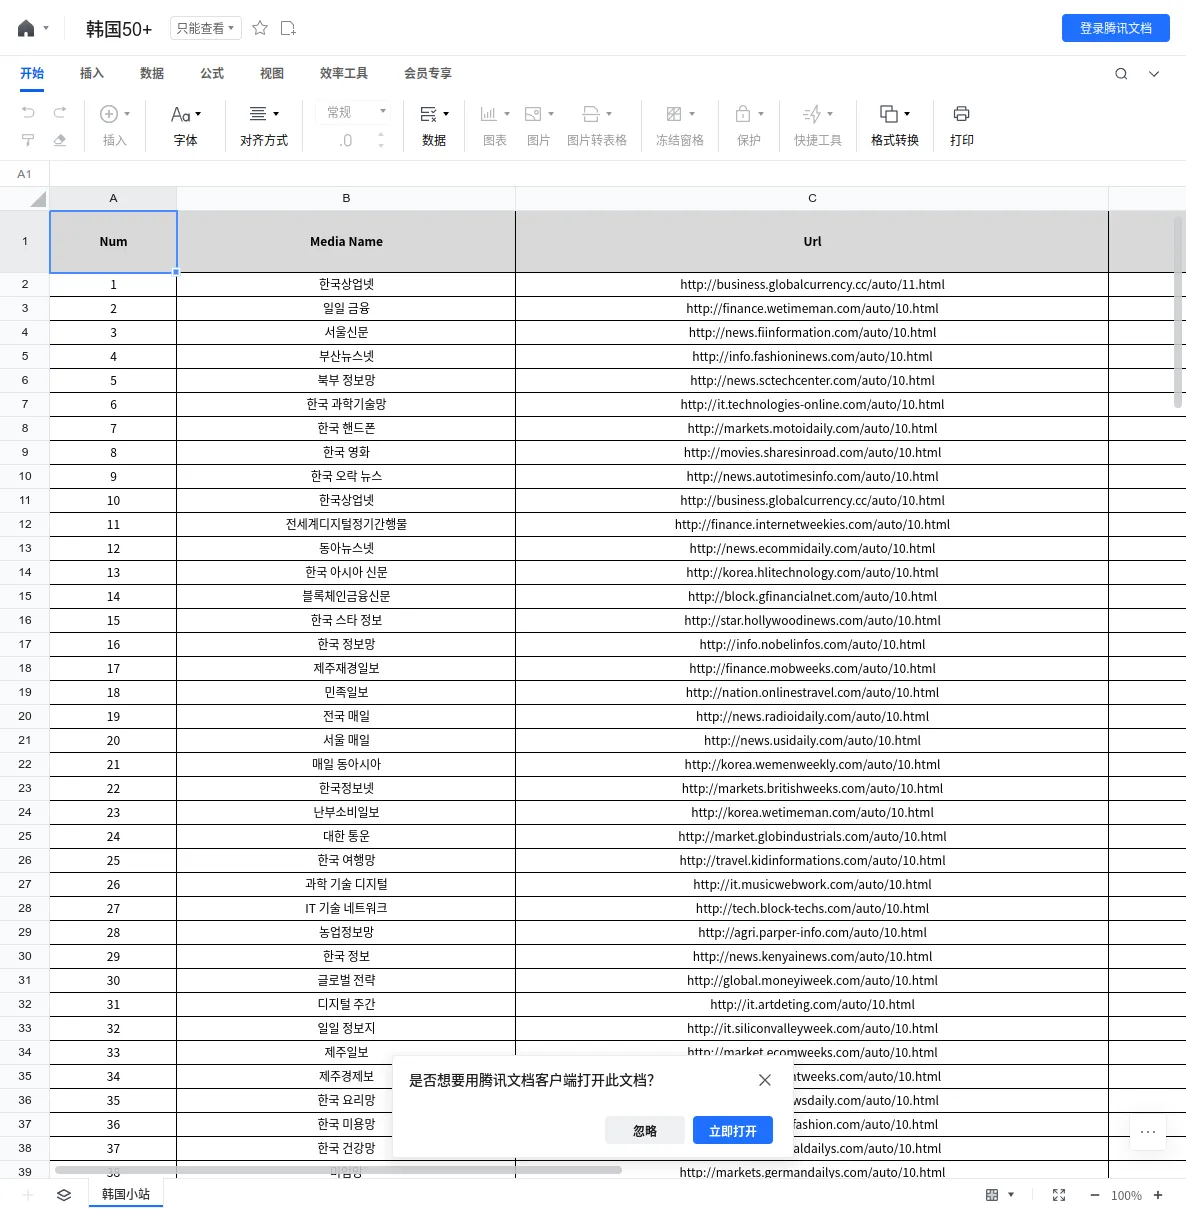Click the redo arrow icon

coord(60,112)
